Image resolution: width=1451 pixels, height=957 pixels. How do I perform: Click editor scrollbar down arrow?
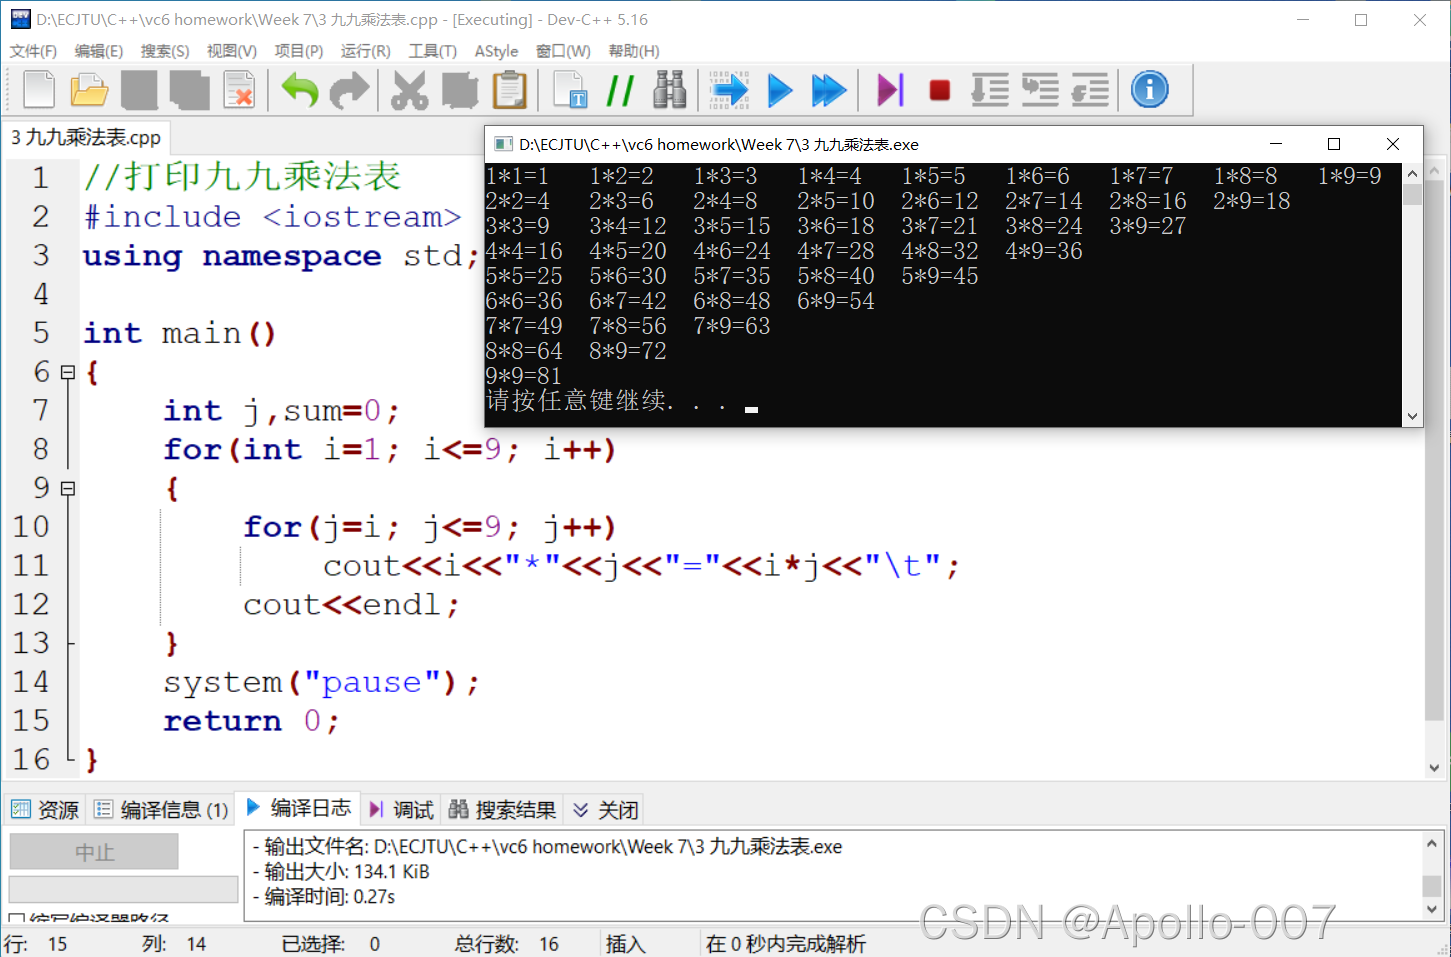1434,768
